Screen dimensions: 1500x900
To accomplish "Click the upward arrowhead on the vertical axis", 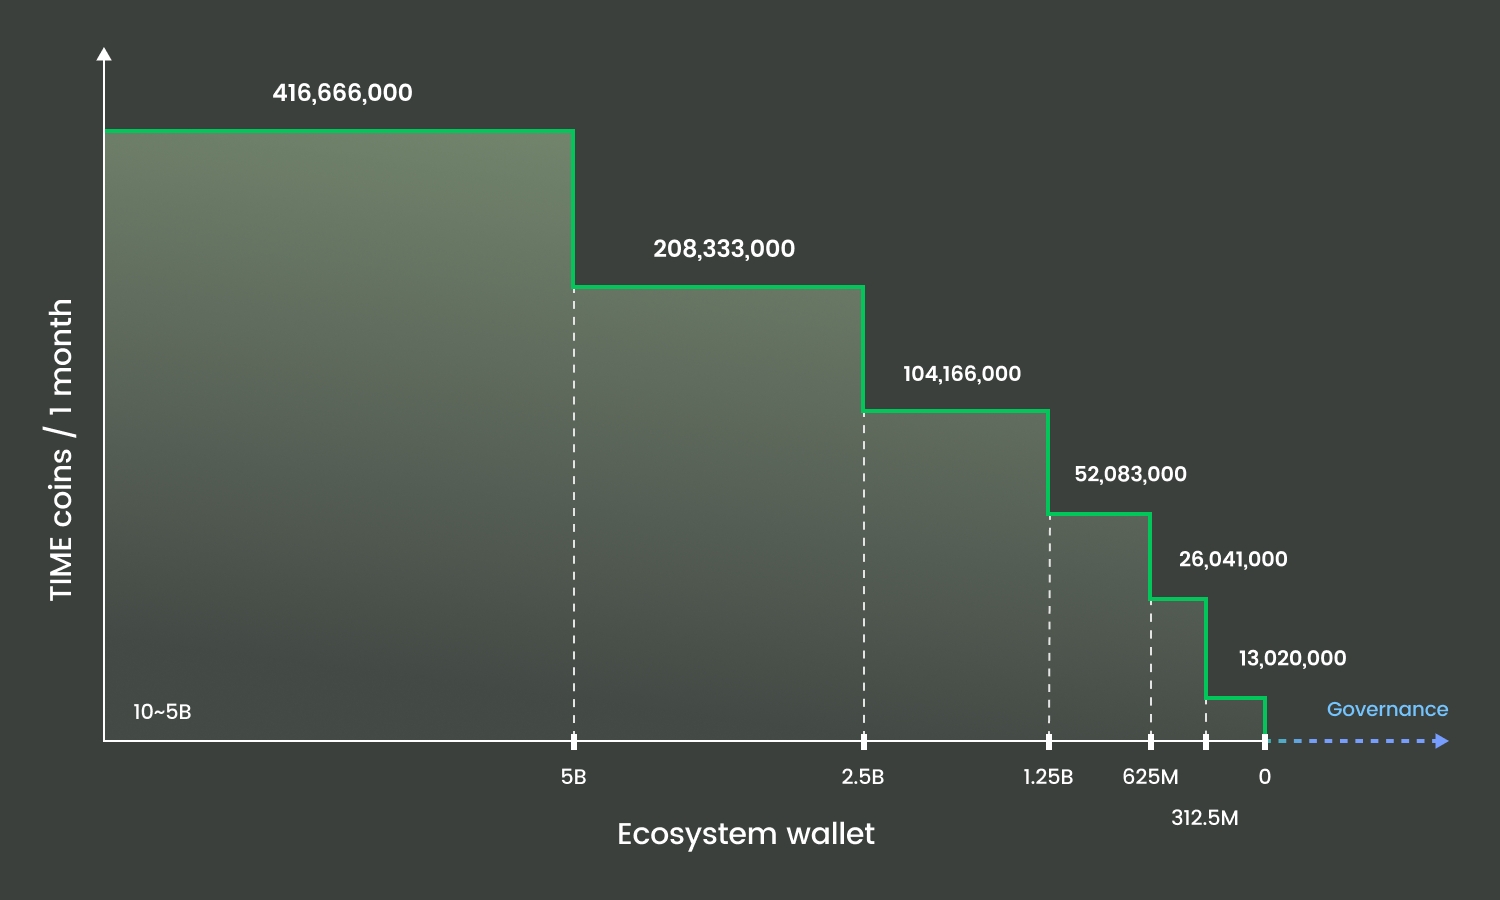I will (104, 53).
